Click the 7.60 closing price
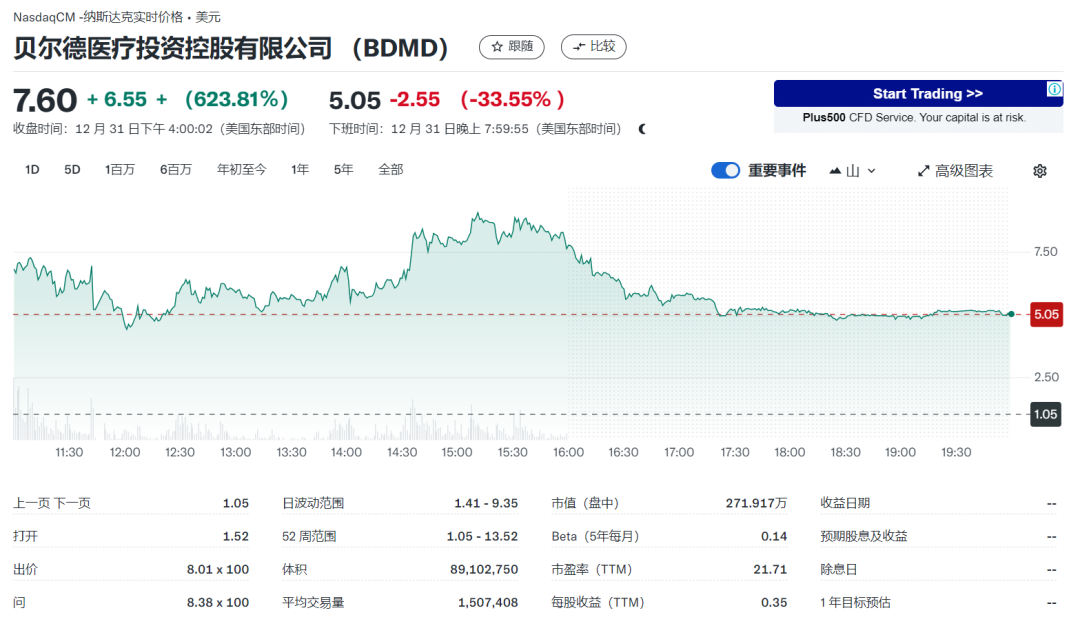Screen dimensions: 1080x626 pyautogui.click(x=45, y=101)
